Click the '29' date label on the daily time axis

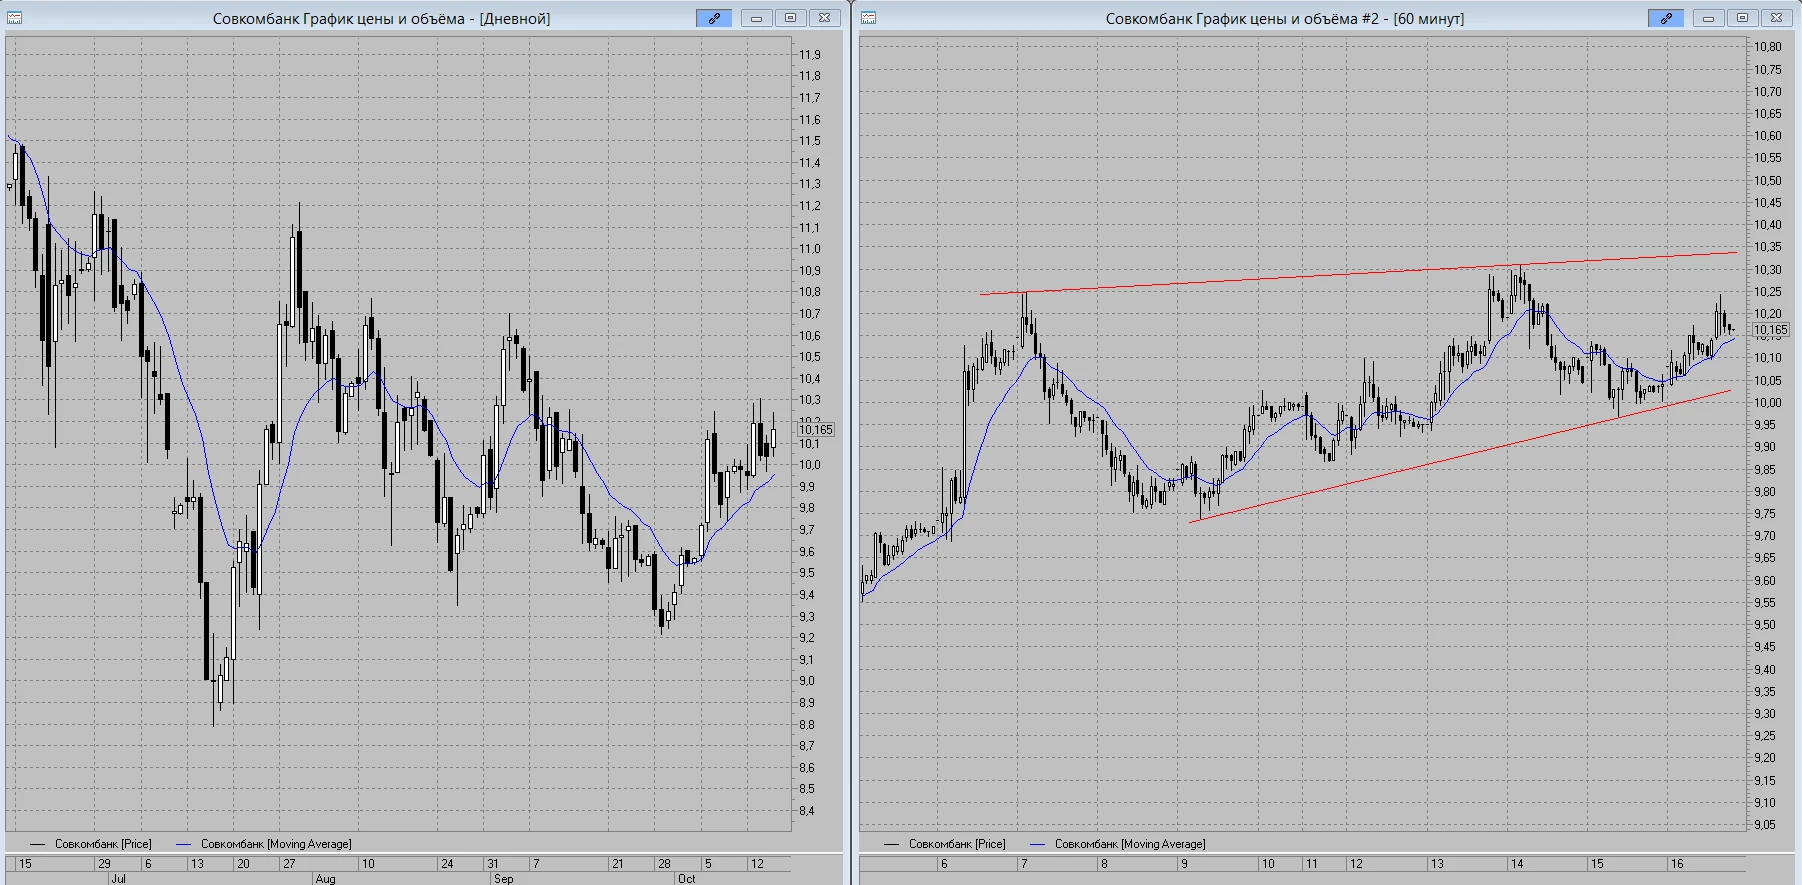pos(104,864)
